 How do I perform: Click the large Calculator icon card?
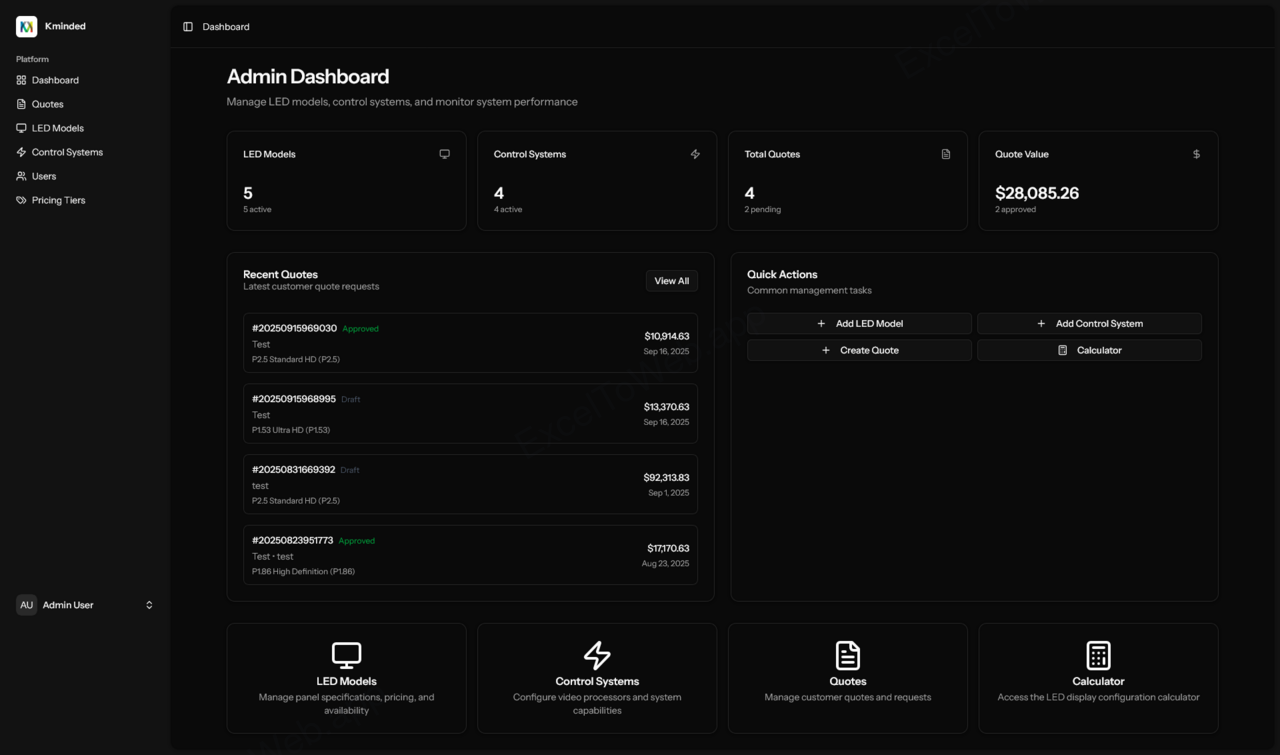[x=1098, y=656]
